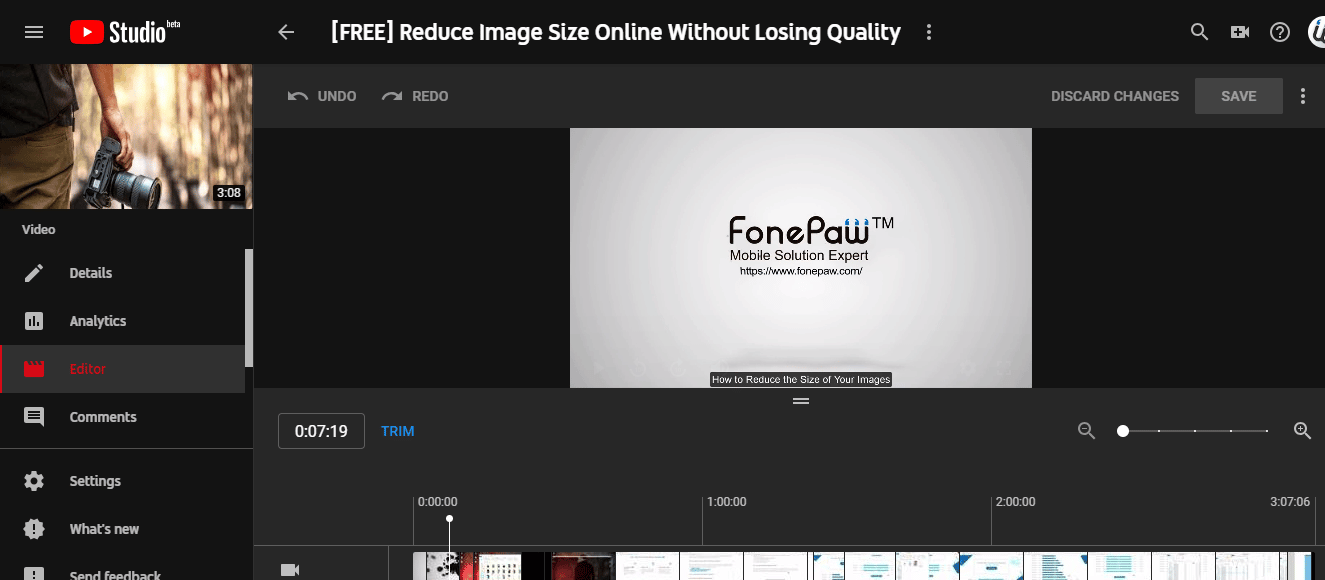Open the Analytics section via its chart icon
The image size is (1325, 580).
(x=34, y=320)
